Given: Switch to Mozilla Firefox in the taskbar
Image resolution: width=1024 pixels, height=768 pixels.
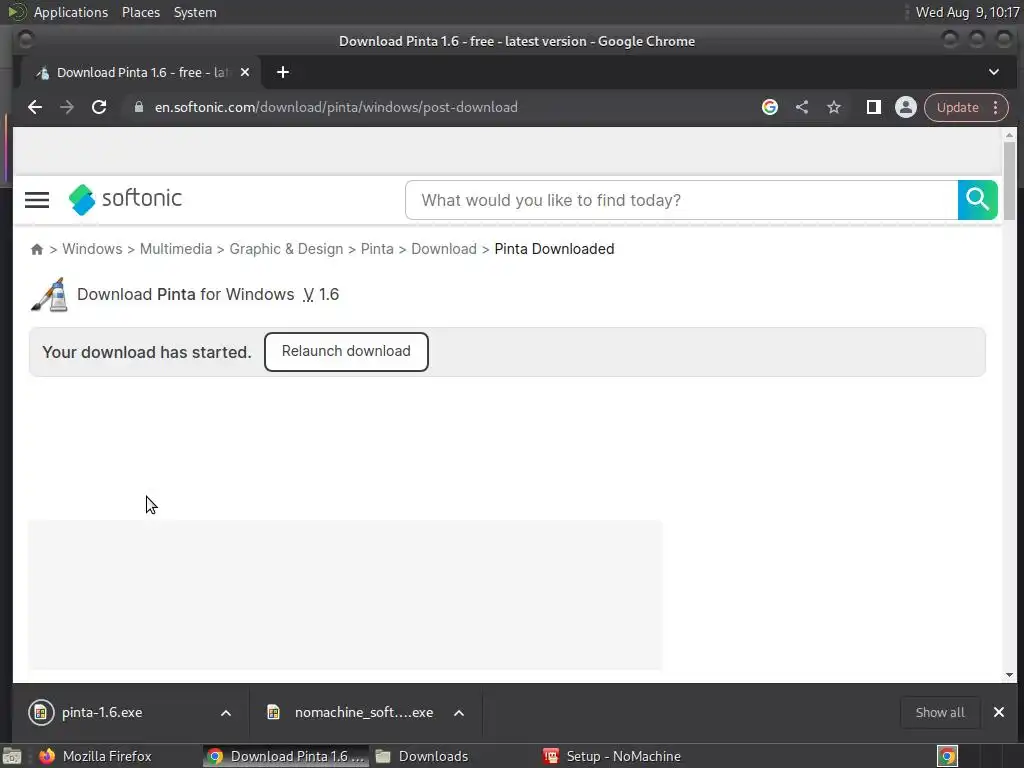Looking at the screenshot, I should 95,756.
